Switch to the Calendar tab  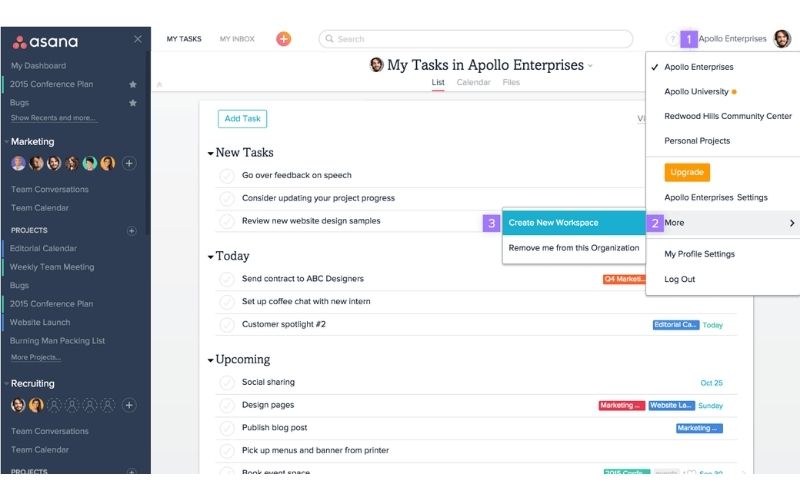[473, 82]
